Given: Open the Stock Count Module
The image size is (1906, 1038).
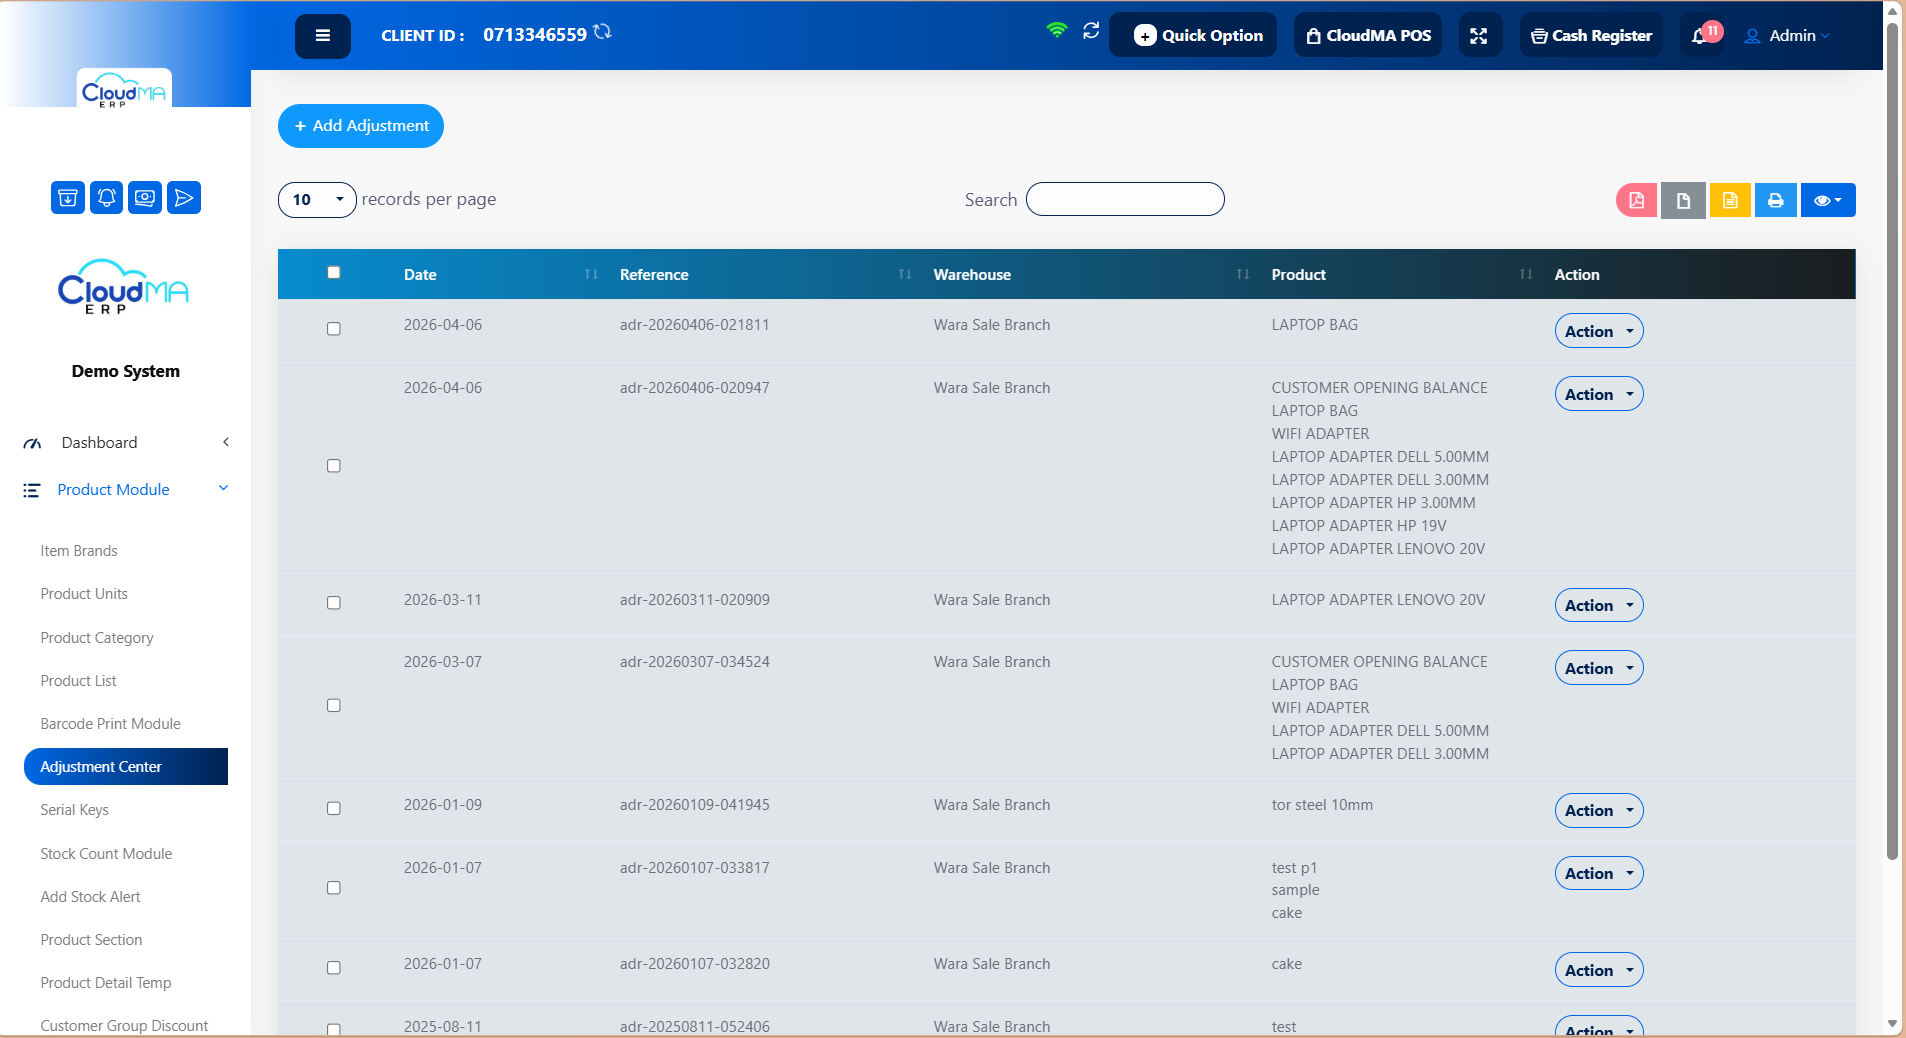Looking at the screenshot, I should 106,854.
